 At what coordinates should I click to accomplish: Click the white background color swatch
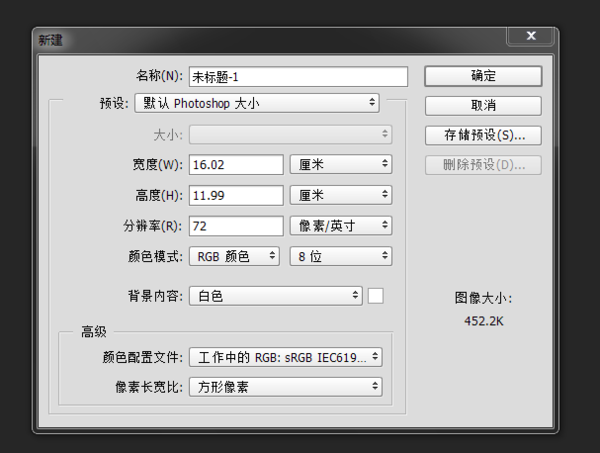click(375, 296)
